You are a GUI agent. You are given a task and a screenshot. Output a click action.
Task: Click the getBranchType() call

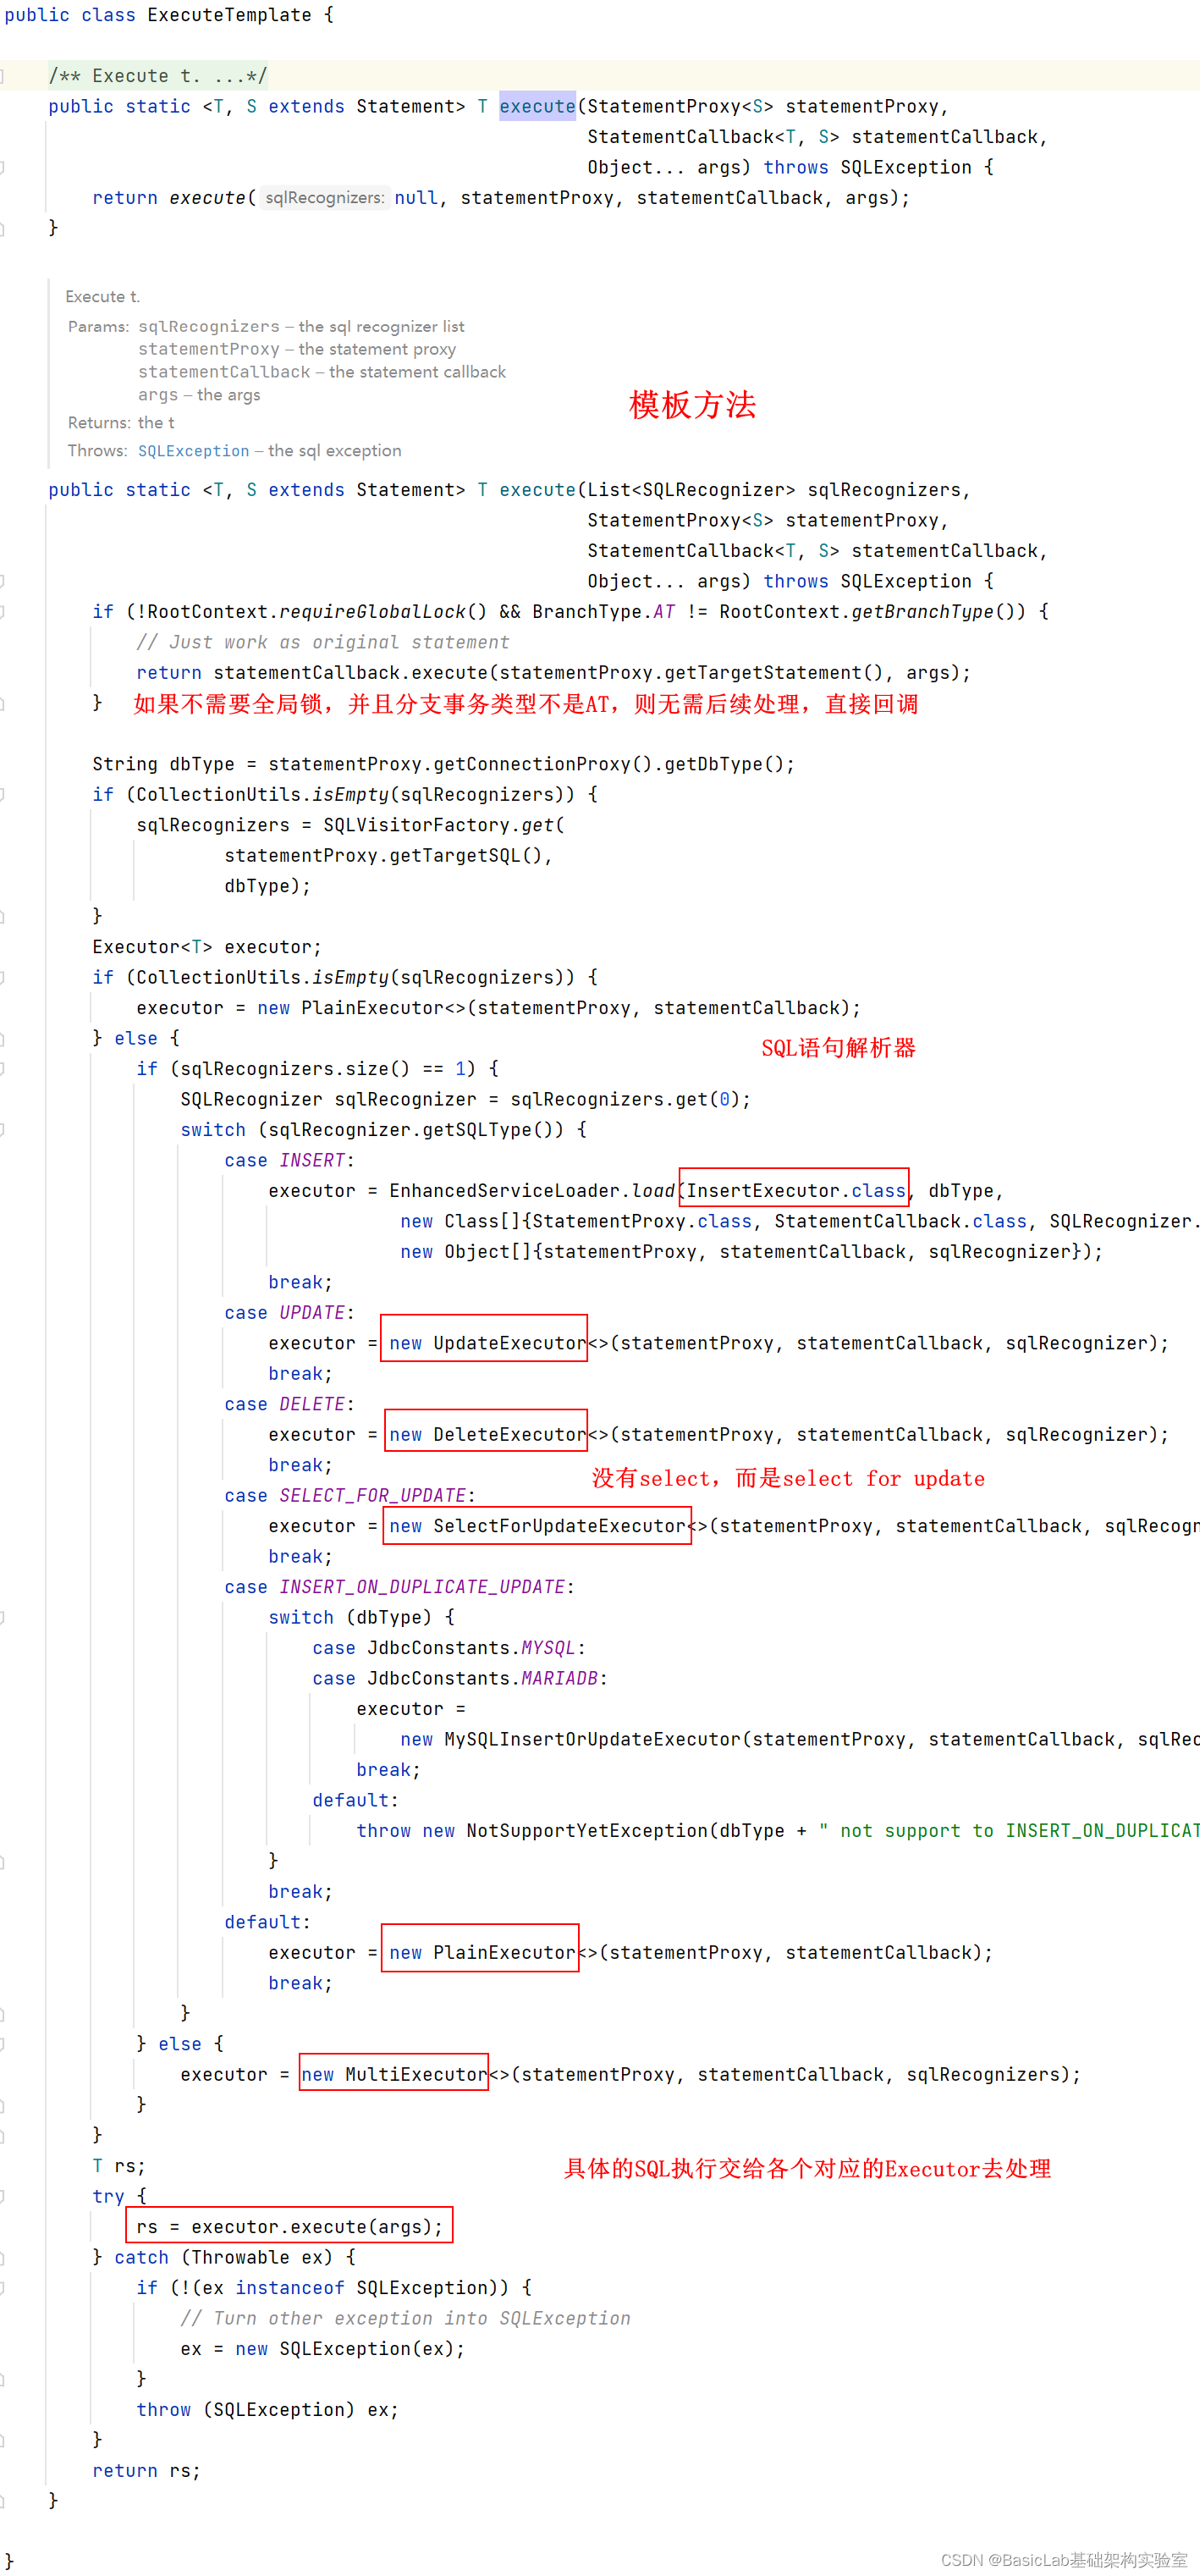pos(933,612)
